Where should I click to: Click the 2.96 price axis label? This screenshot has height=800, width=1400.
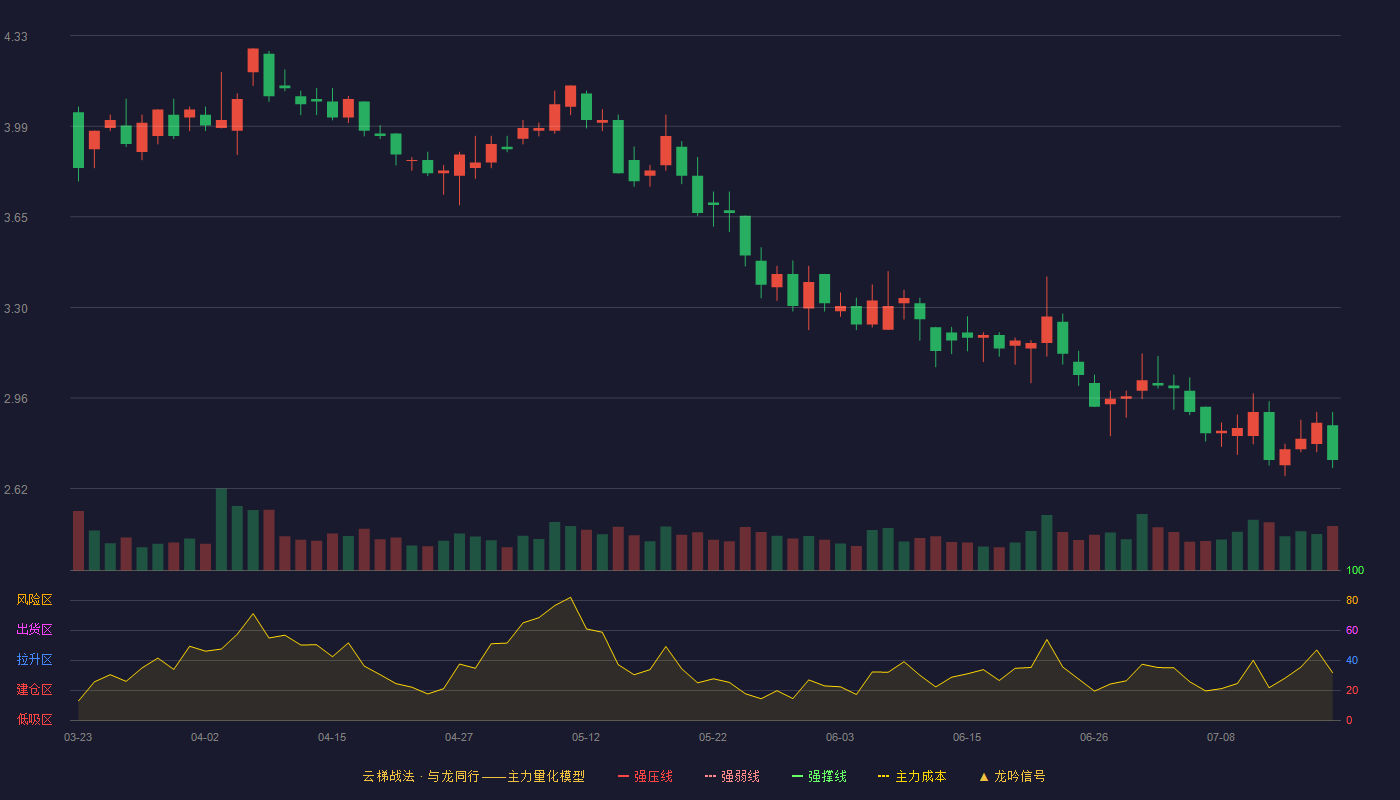pos(16,399)
